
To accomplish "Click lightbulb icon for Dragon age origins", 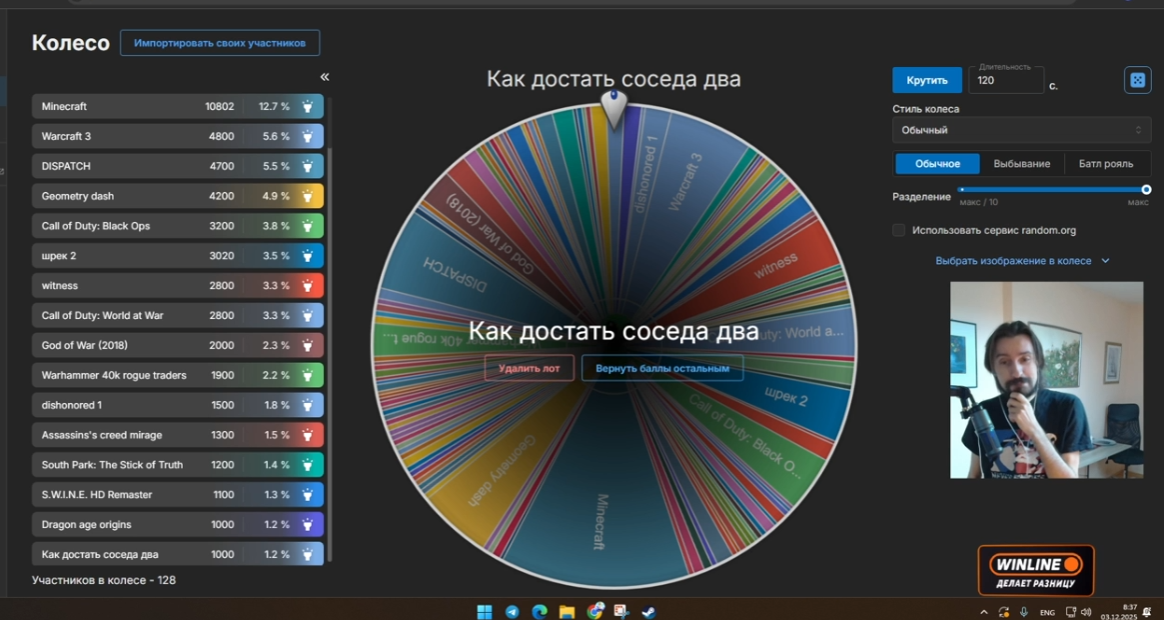I will [307, 524].
